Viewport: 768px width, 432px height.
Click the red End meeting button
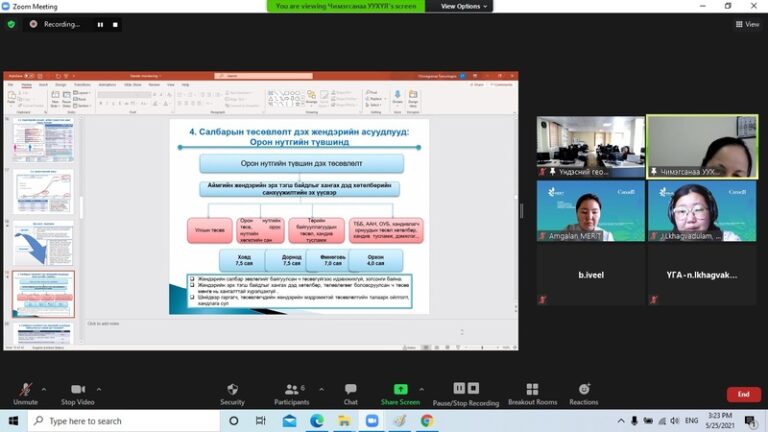(743, 394)
